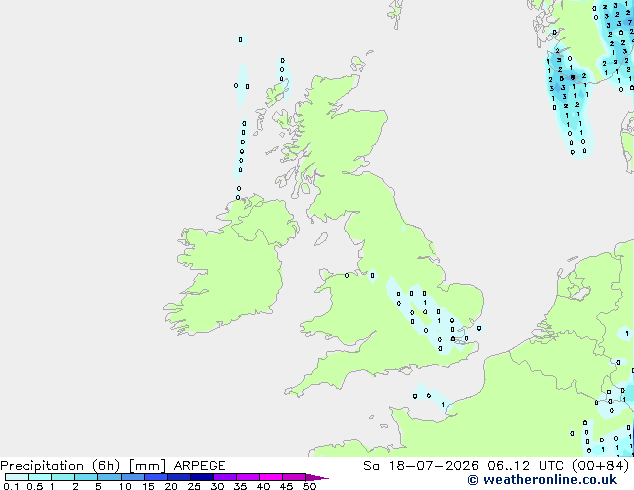Click the 'ARPEGE' model name label
Image resolution: width=634 pixels, height=490 pixels.
[199, 466]
